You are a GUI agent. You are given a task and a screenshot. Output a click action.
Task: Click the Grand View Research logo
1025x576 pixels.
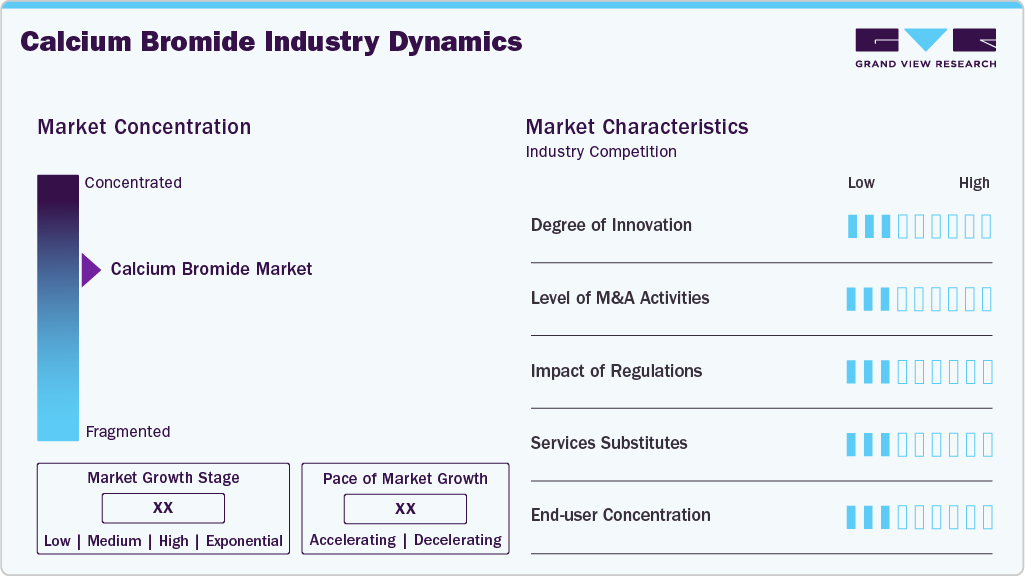tap(925, 47)
